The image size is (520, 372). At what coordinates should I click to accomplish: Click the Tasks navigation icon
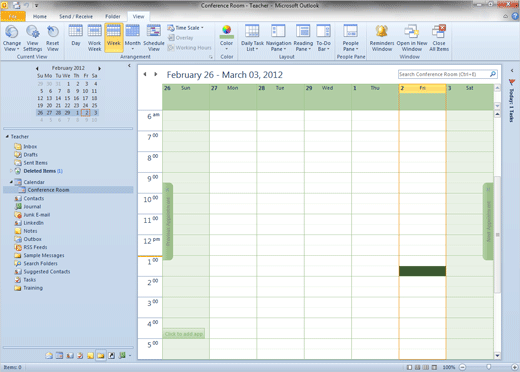coord(80,356)
